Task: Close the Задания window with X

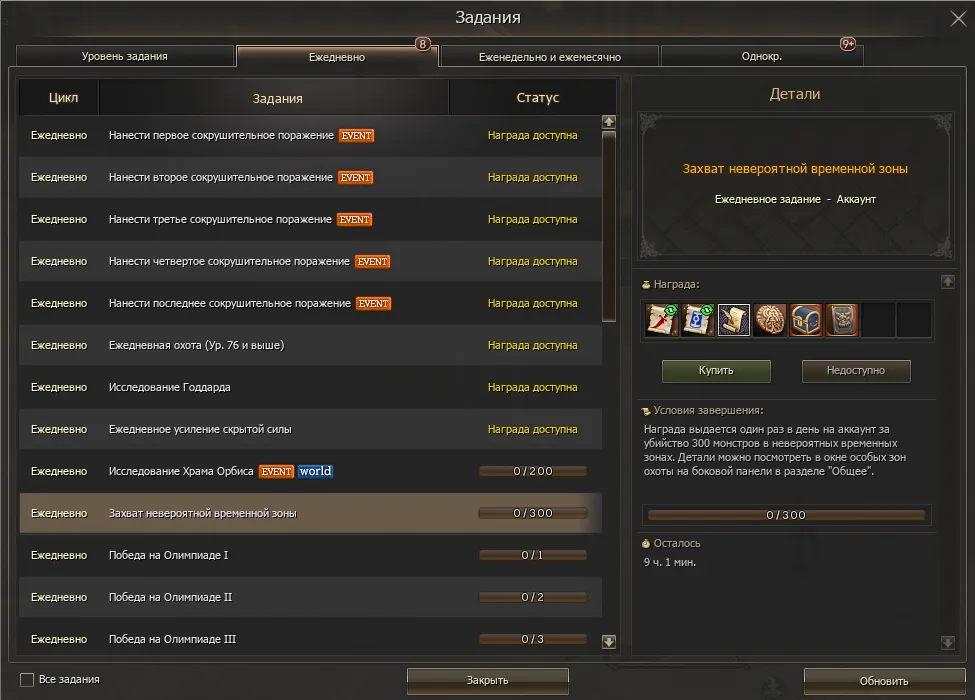Action: pyautogui.click(x=957, y=17)
